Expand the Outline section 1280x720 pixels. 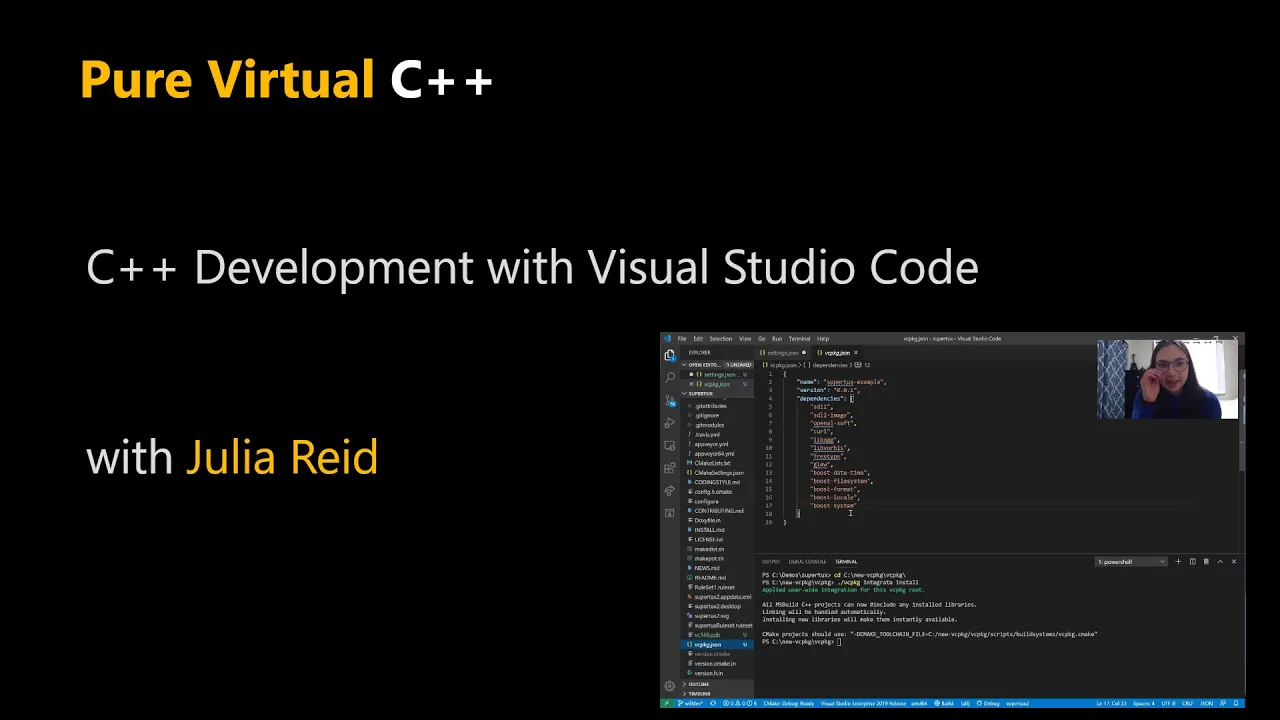(717, 684)
